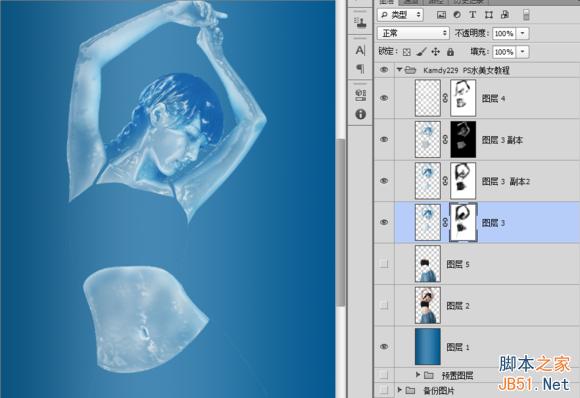
Task: Hide 图层 3 副本2
Action: [x=384, y=181]
